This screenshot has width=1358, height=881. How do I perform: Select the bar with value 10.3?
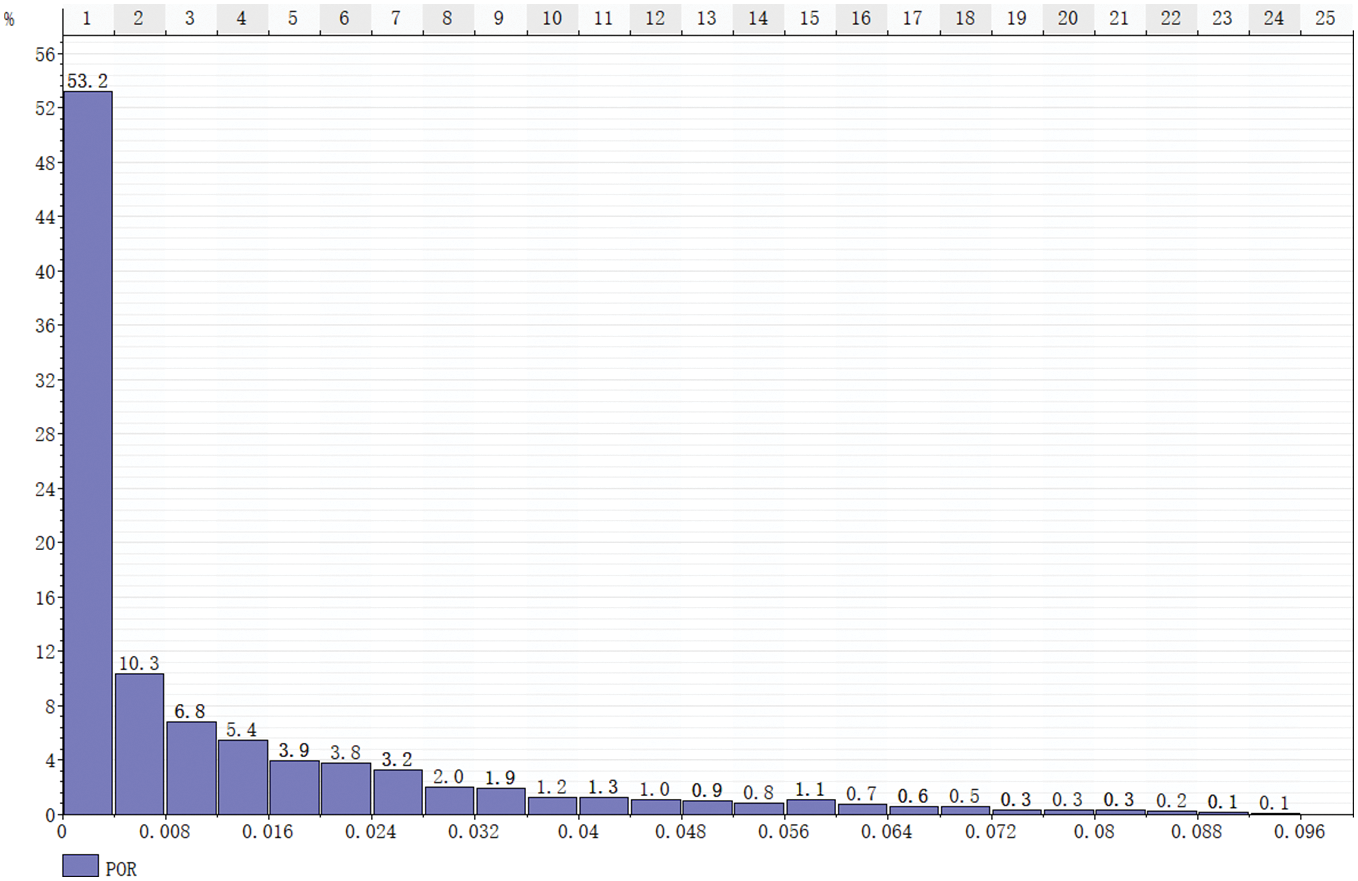tap(139, 744)
